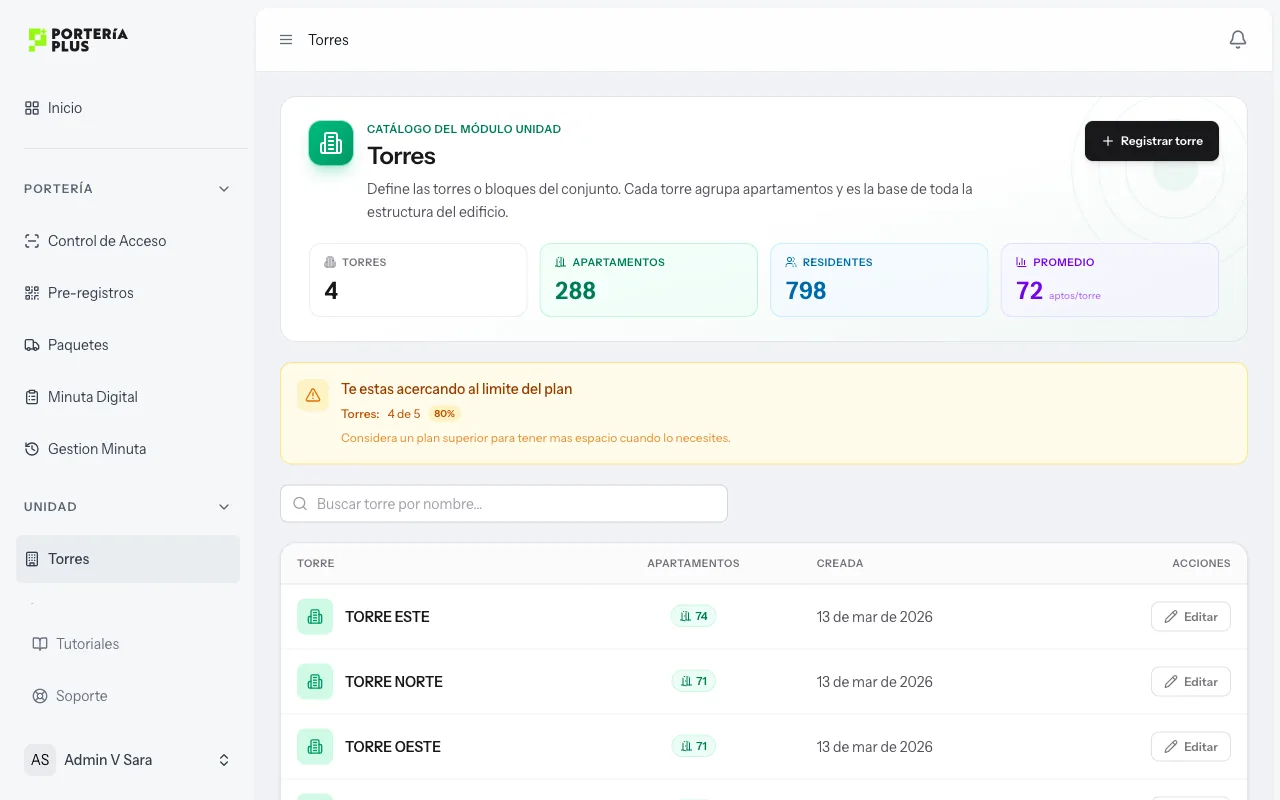Click the yellow warning triangle icon
The height and width of the screenshot is (800, 1280).
tap(313, 395)
